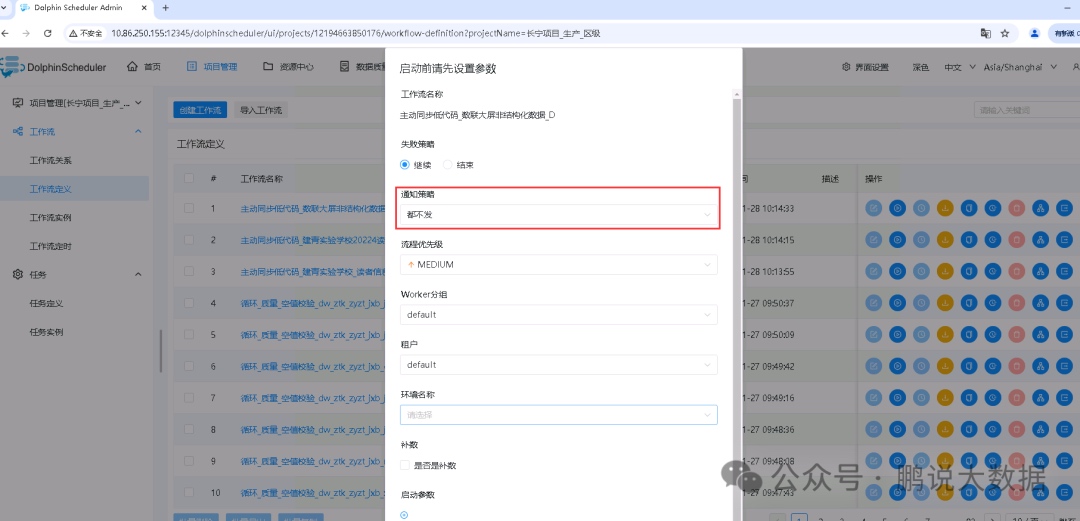Click the tree view icon in row 5
Screen dimensions: 1080x521
point(1041,334)
